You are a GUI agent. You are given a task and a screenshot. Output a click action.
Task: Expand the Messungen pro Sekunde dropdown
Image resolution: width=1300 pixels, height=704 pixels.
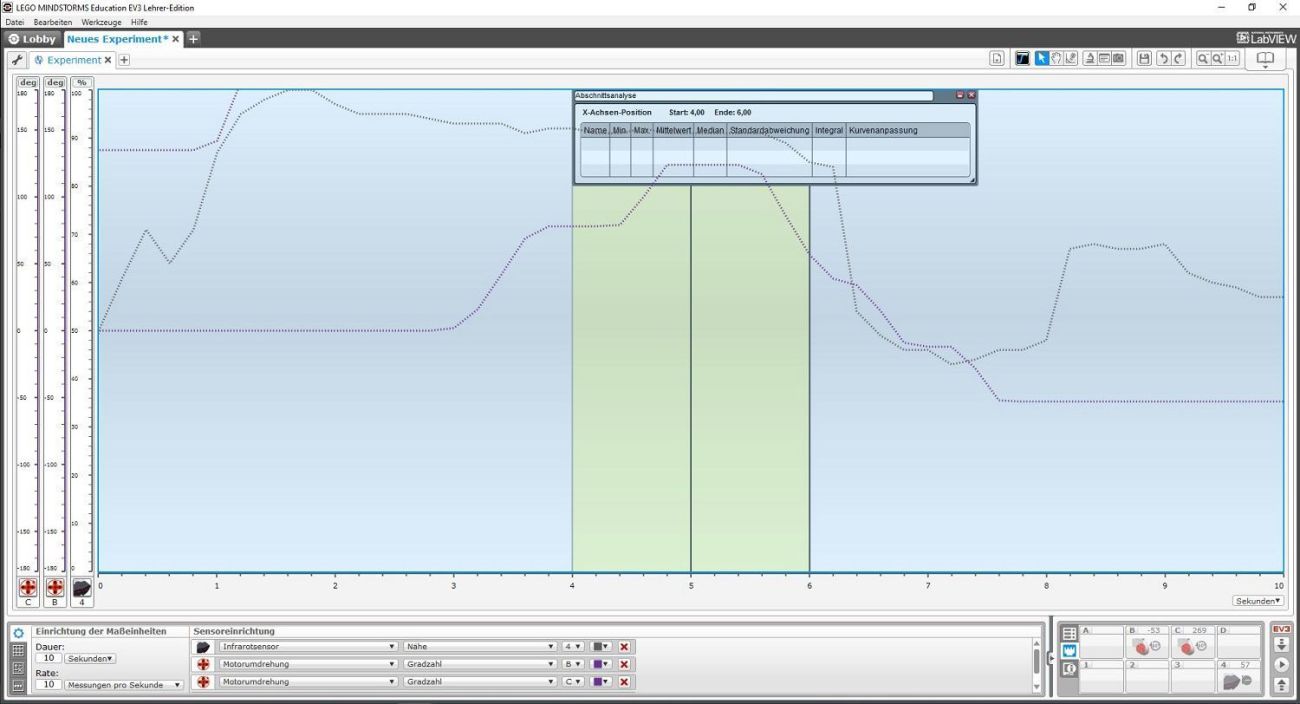click(124, 685)
